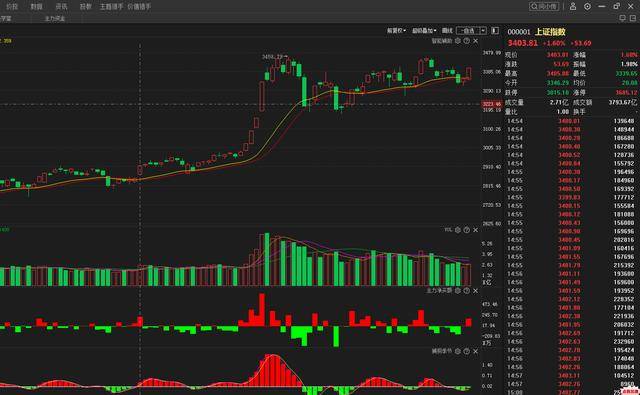Open VOL panel settings gear
640x395 pixels.
(x=458, y=230)
